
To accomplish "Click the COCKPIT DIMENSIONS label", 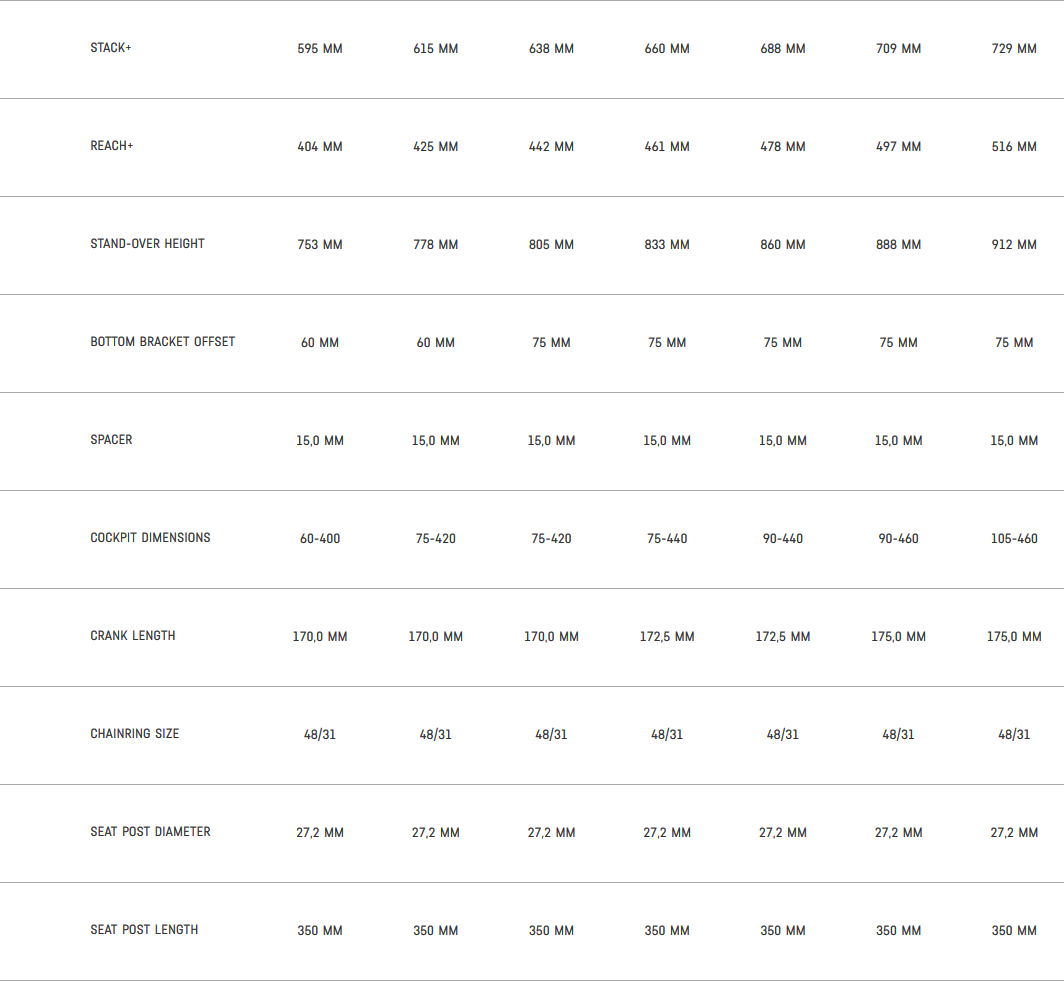I will point(150,538).
